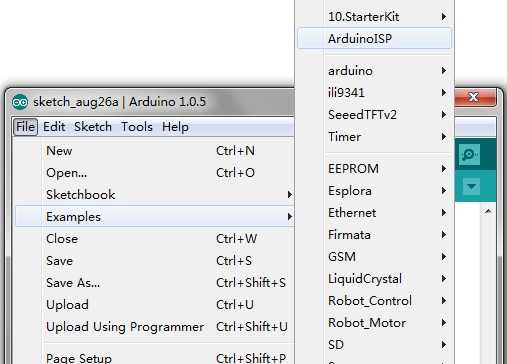
Task: Expand the arduino examples submenu
Action: point(374,71)
